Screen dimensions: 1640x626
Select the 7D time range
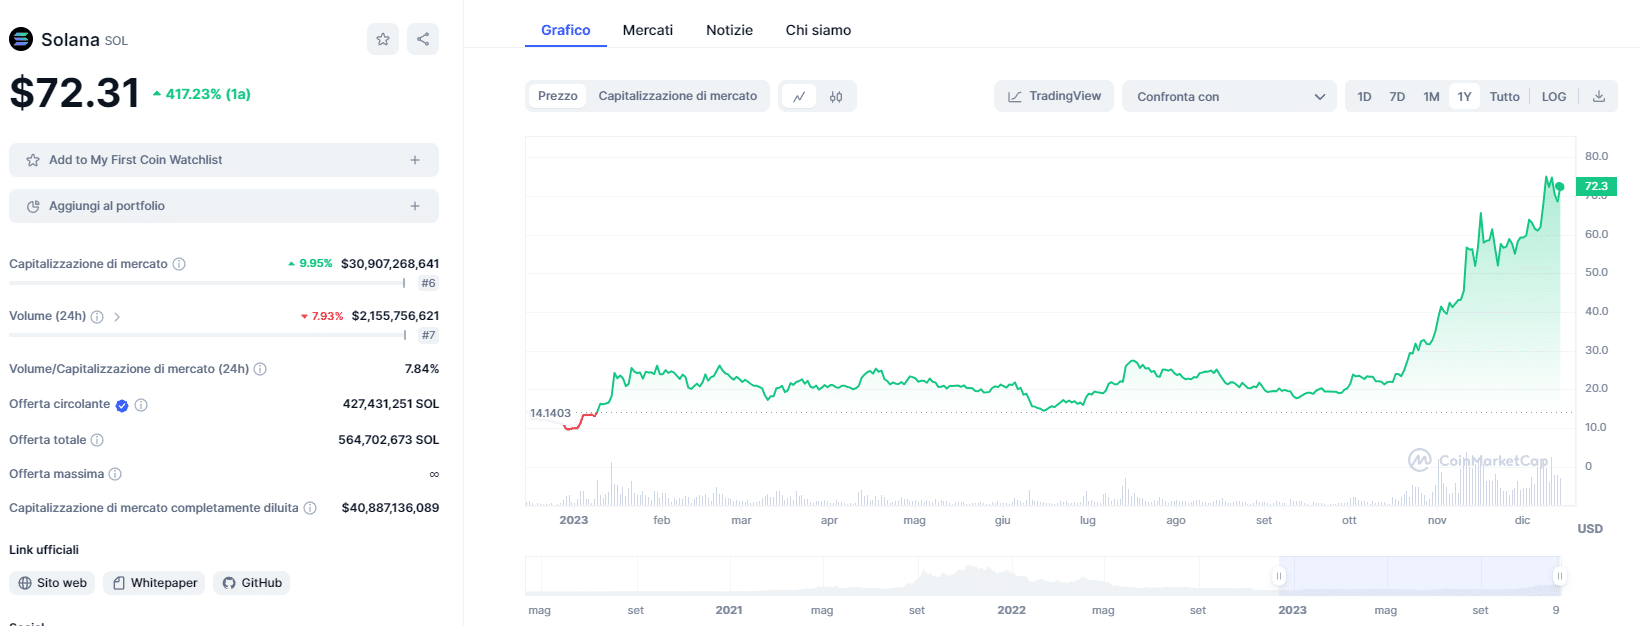(x=1397, y=97)
